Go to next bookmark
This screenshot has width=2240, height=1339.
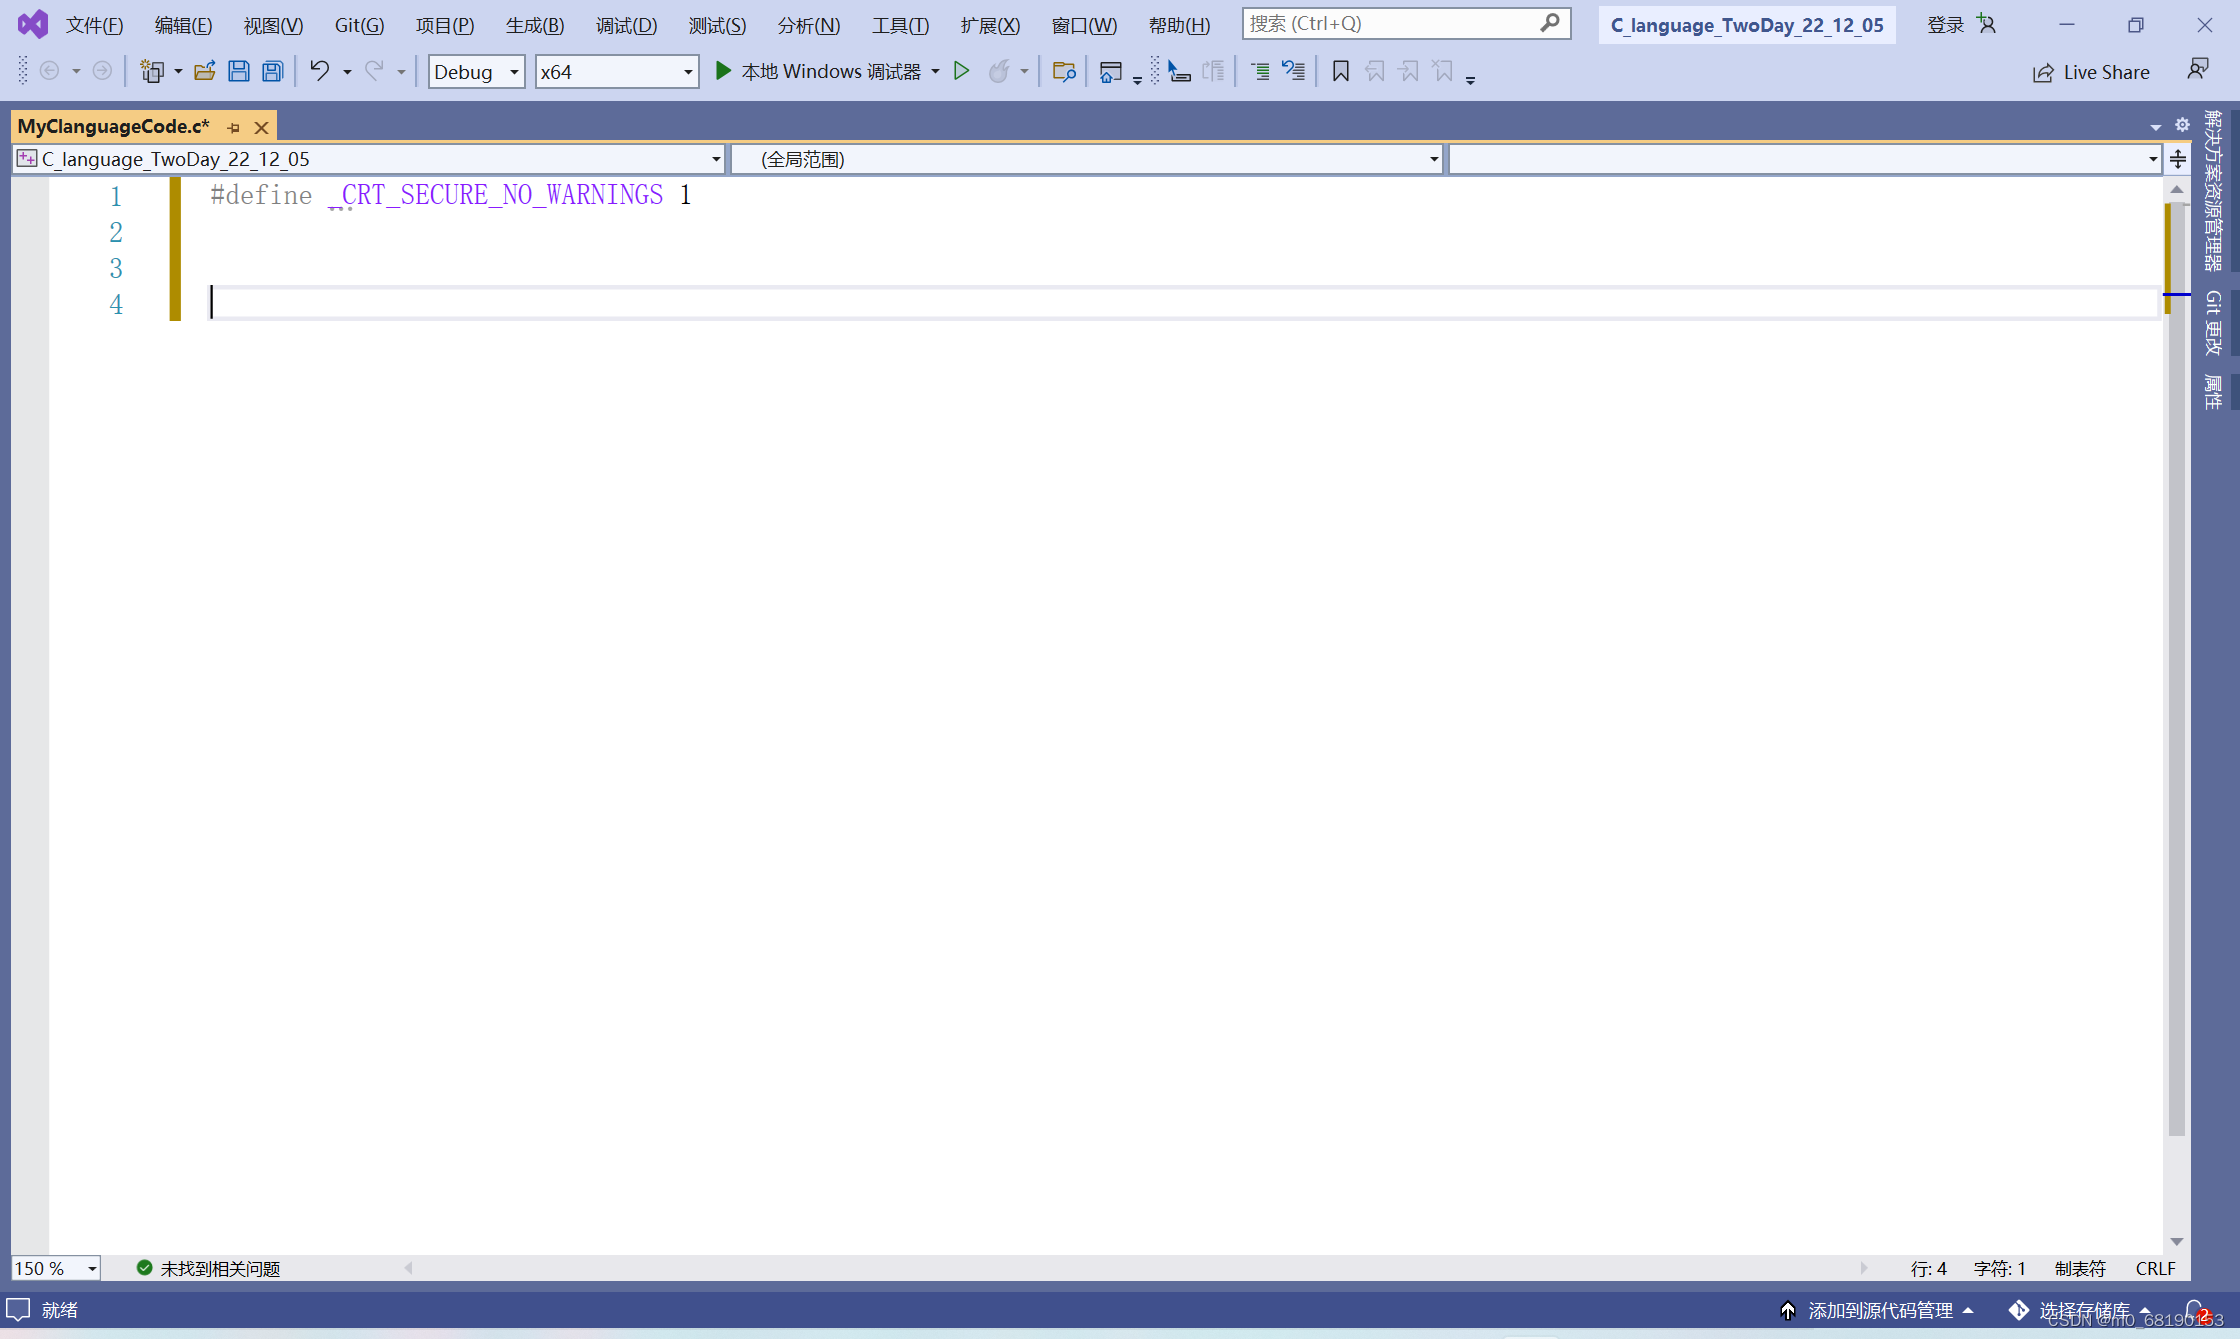coord(1409,71)
